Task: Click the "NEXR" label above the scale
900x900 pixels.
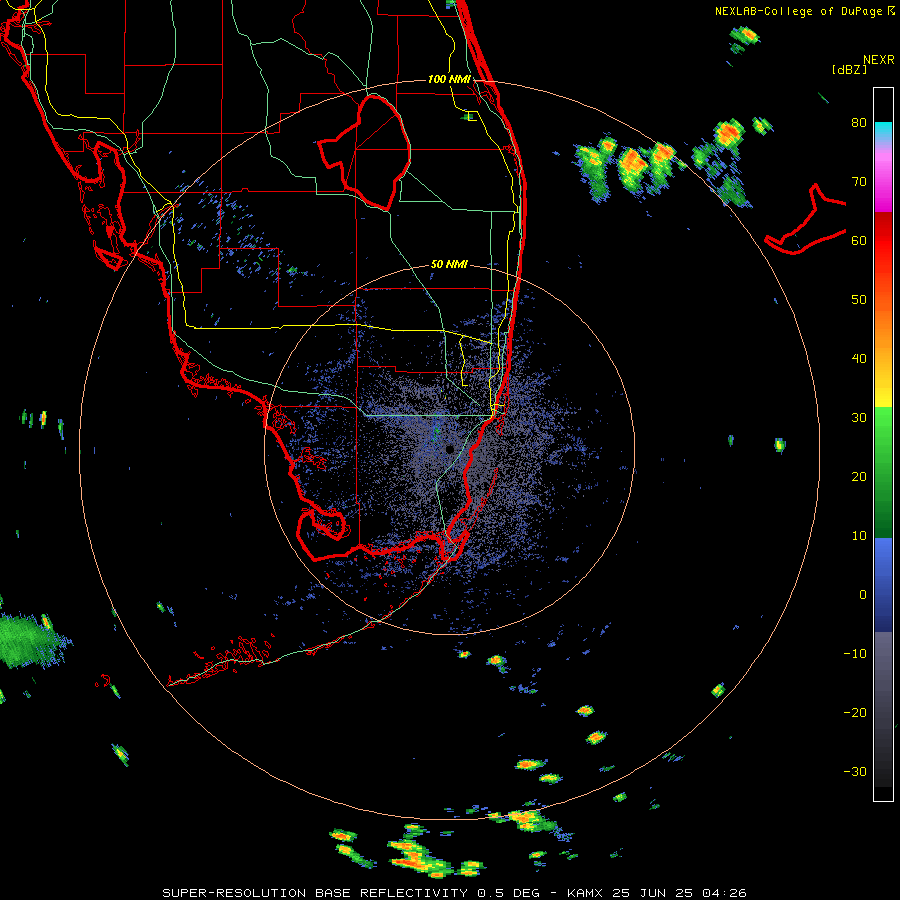Action: (x=879, y=60)
